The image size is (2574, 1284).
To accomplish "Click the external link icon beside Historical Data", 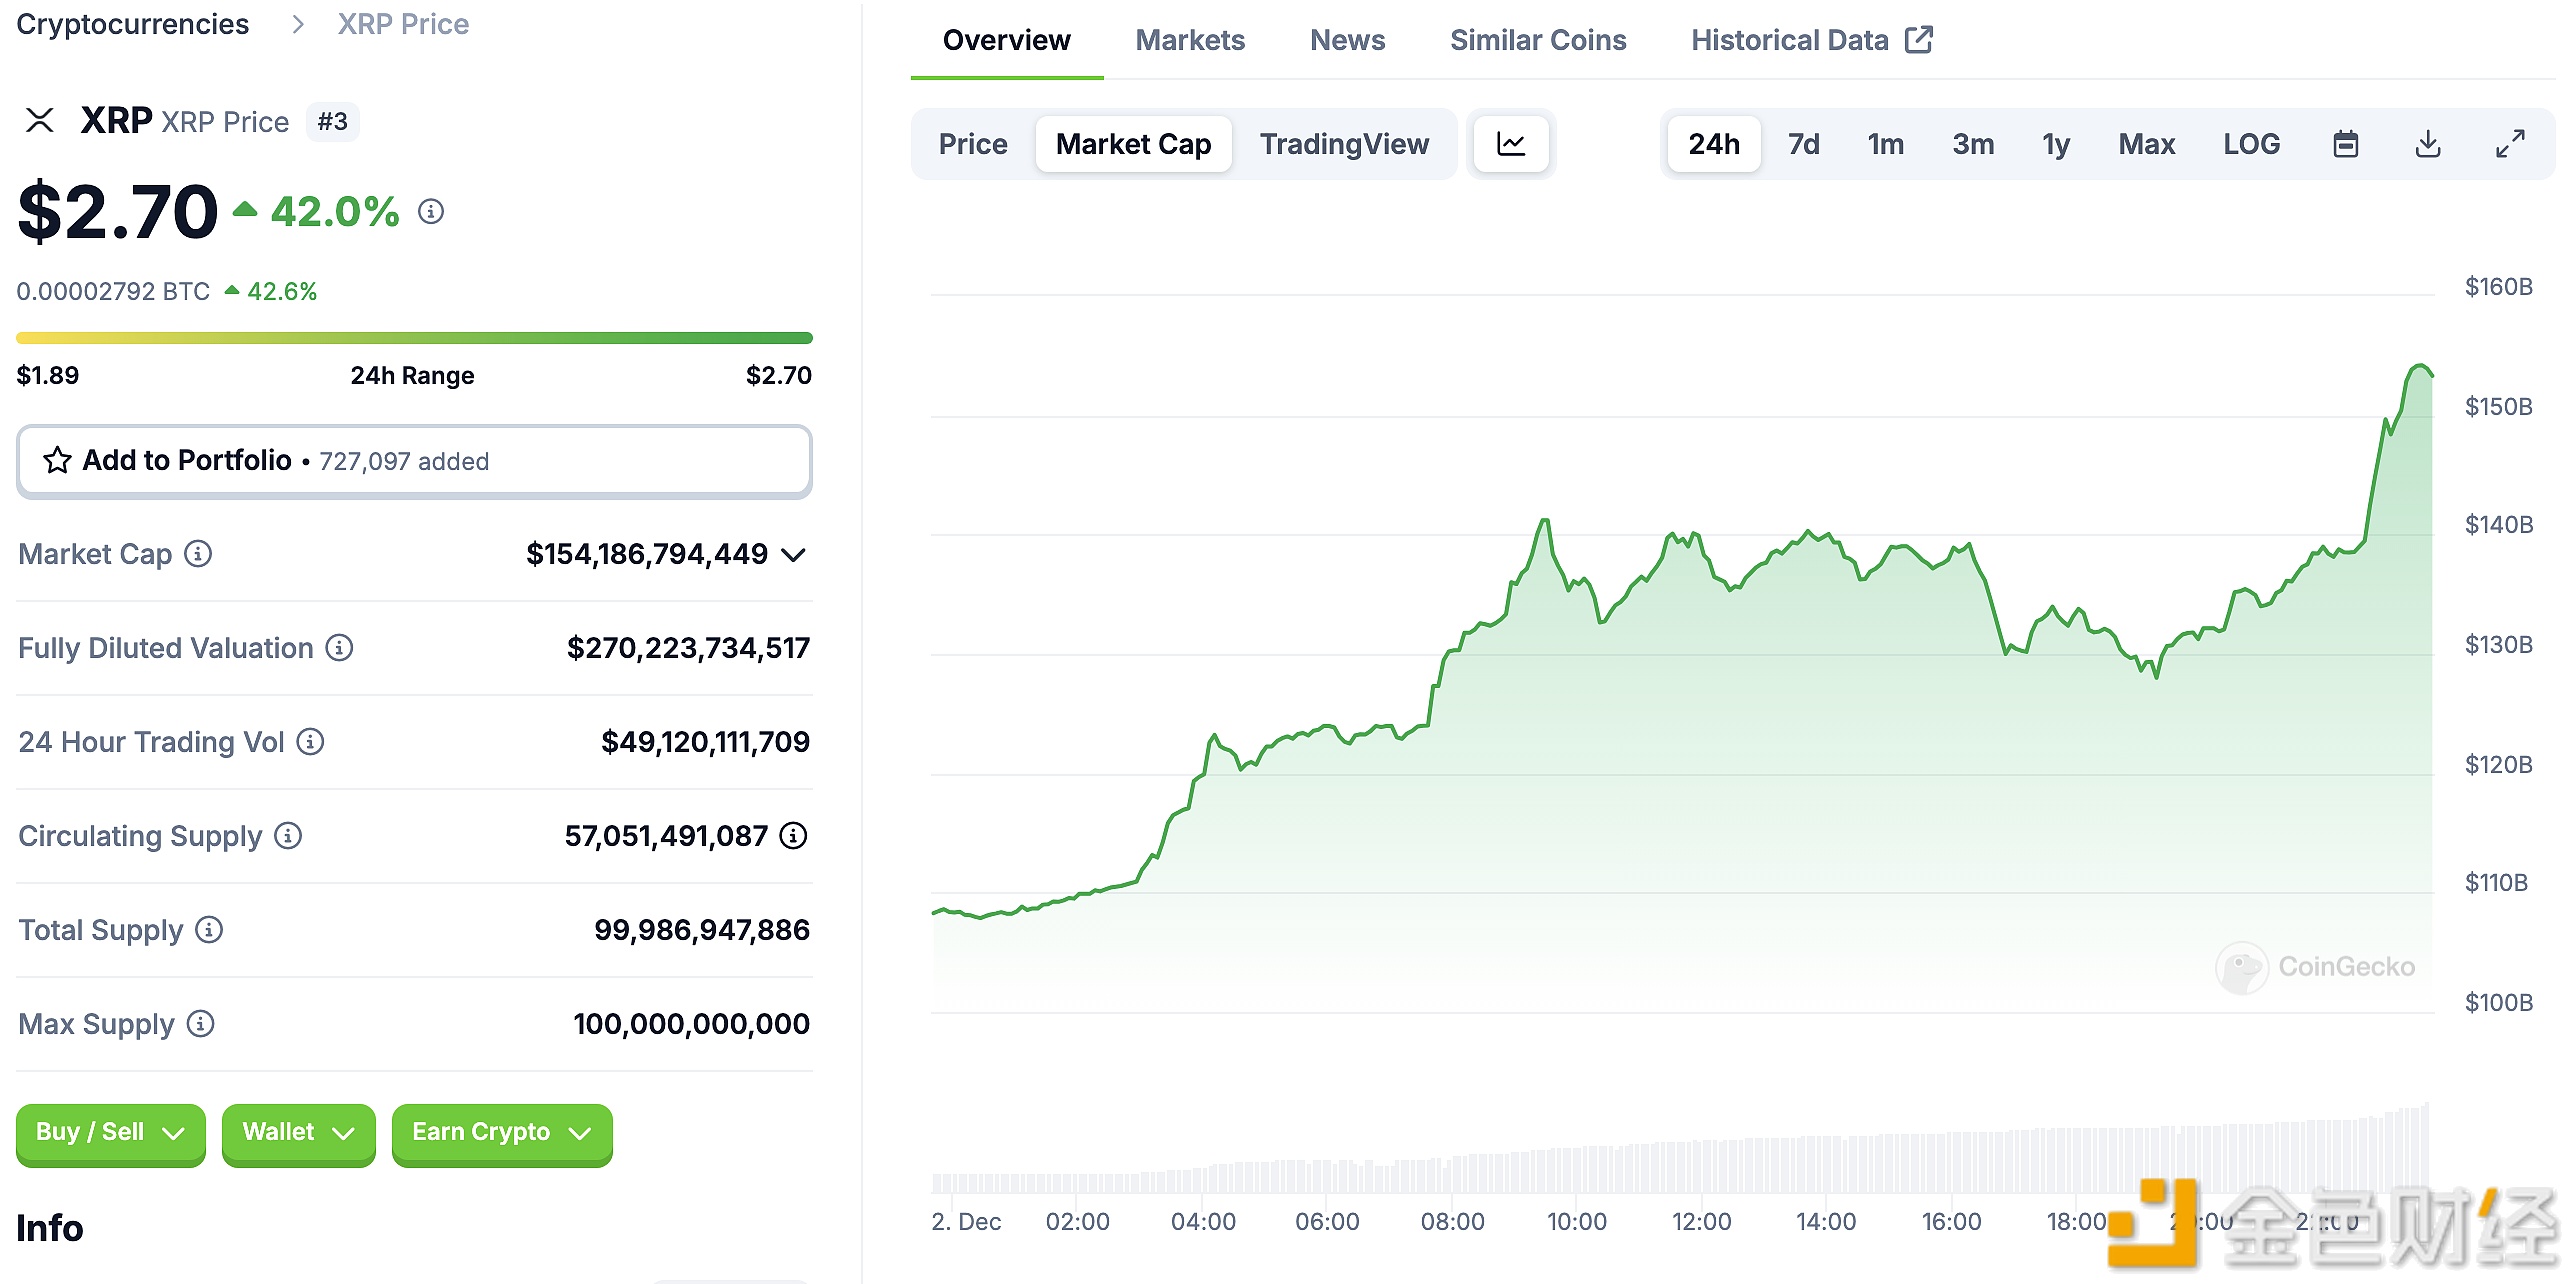I will [1919, 40].
